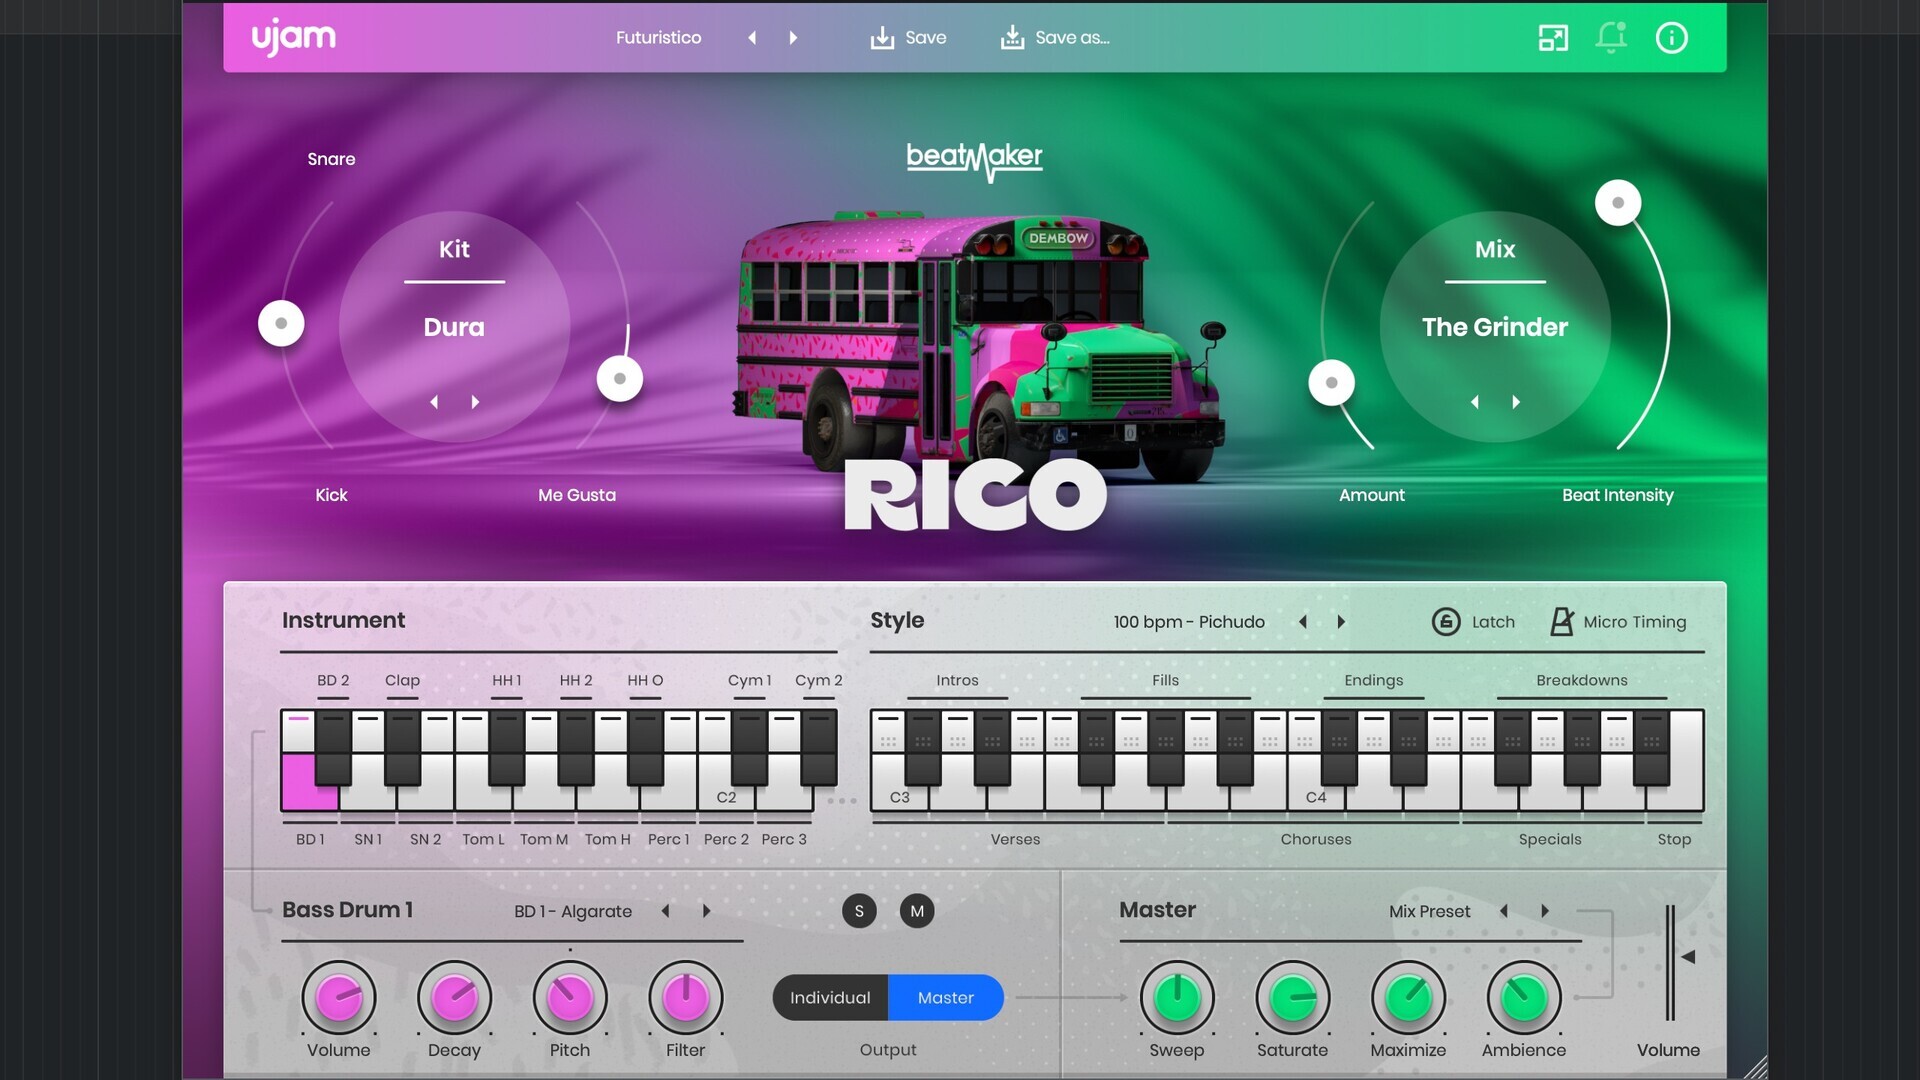Go to next preset after Futuristico
The height and width of the screenshot is (1080, 1920).
pos(793,38)
